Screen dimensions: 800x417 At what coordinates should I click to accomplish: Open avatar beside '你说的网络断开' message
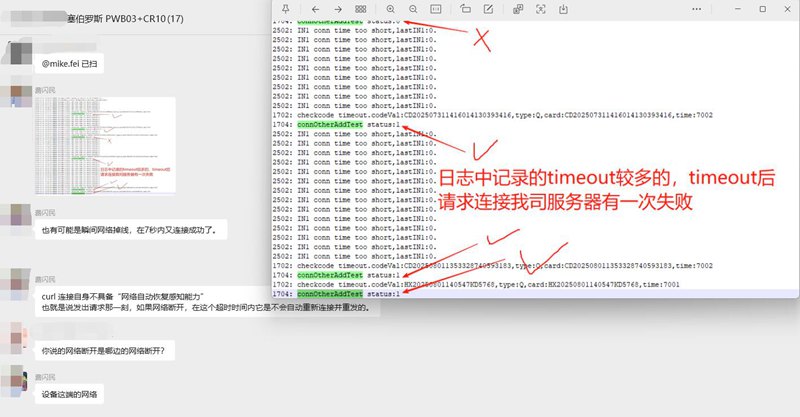point(16,336)
